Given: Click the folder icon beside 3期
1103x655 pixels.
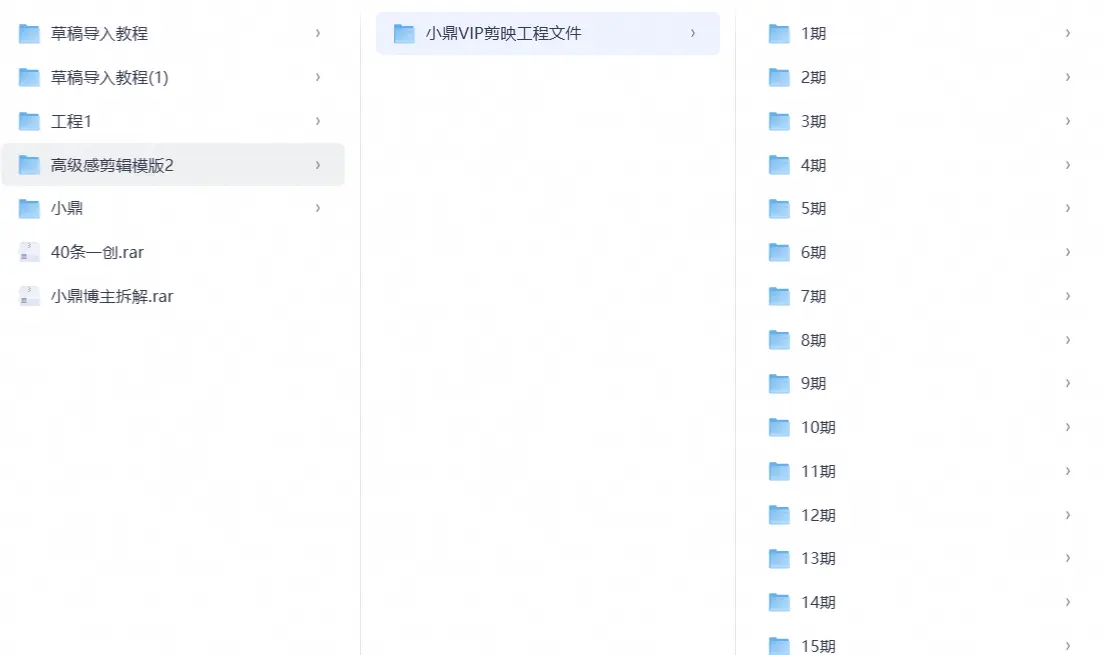Looking at the screenshot, I should [779, 122].
